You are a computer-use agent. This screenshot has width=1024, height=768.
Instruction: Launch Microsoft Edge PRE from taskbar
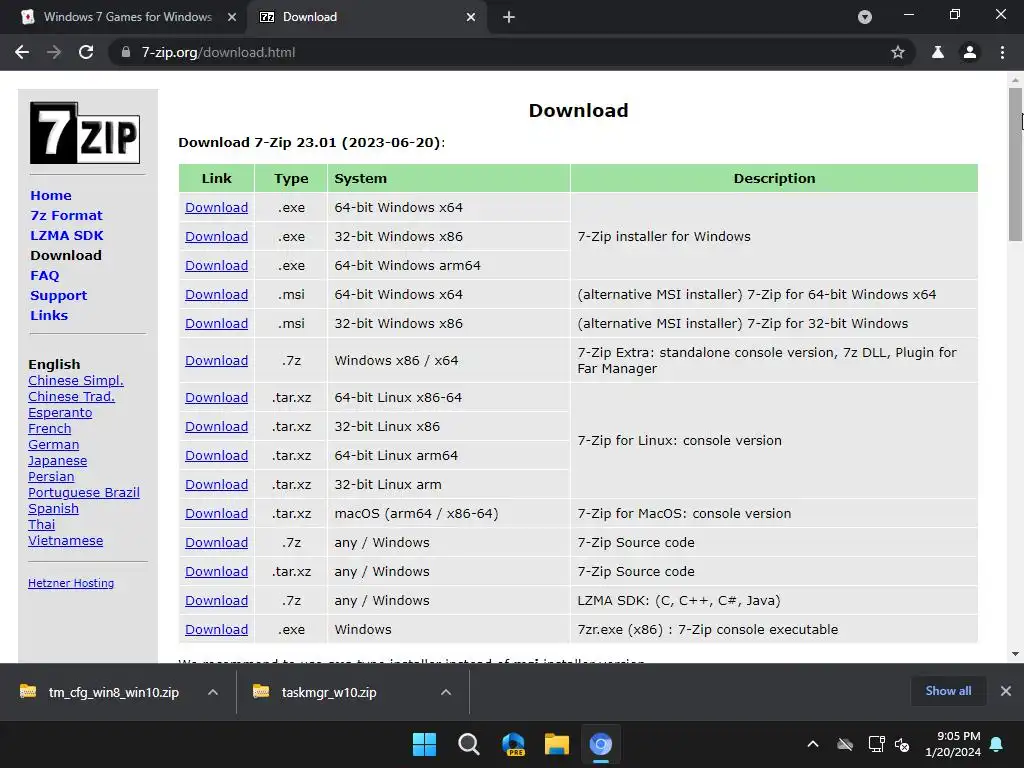click(513, 744)
